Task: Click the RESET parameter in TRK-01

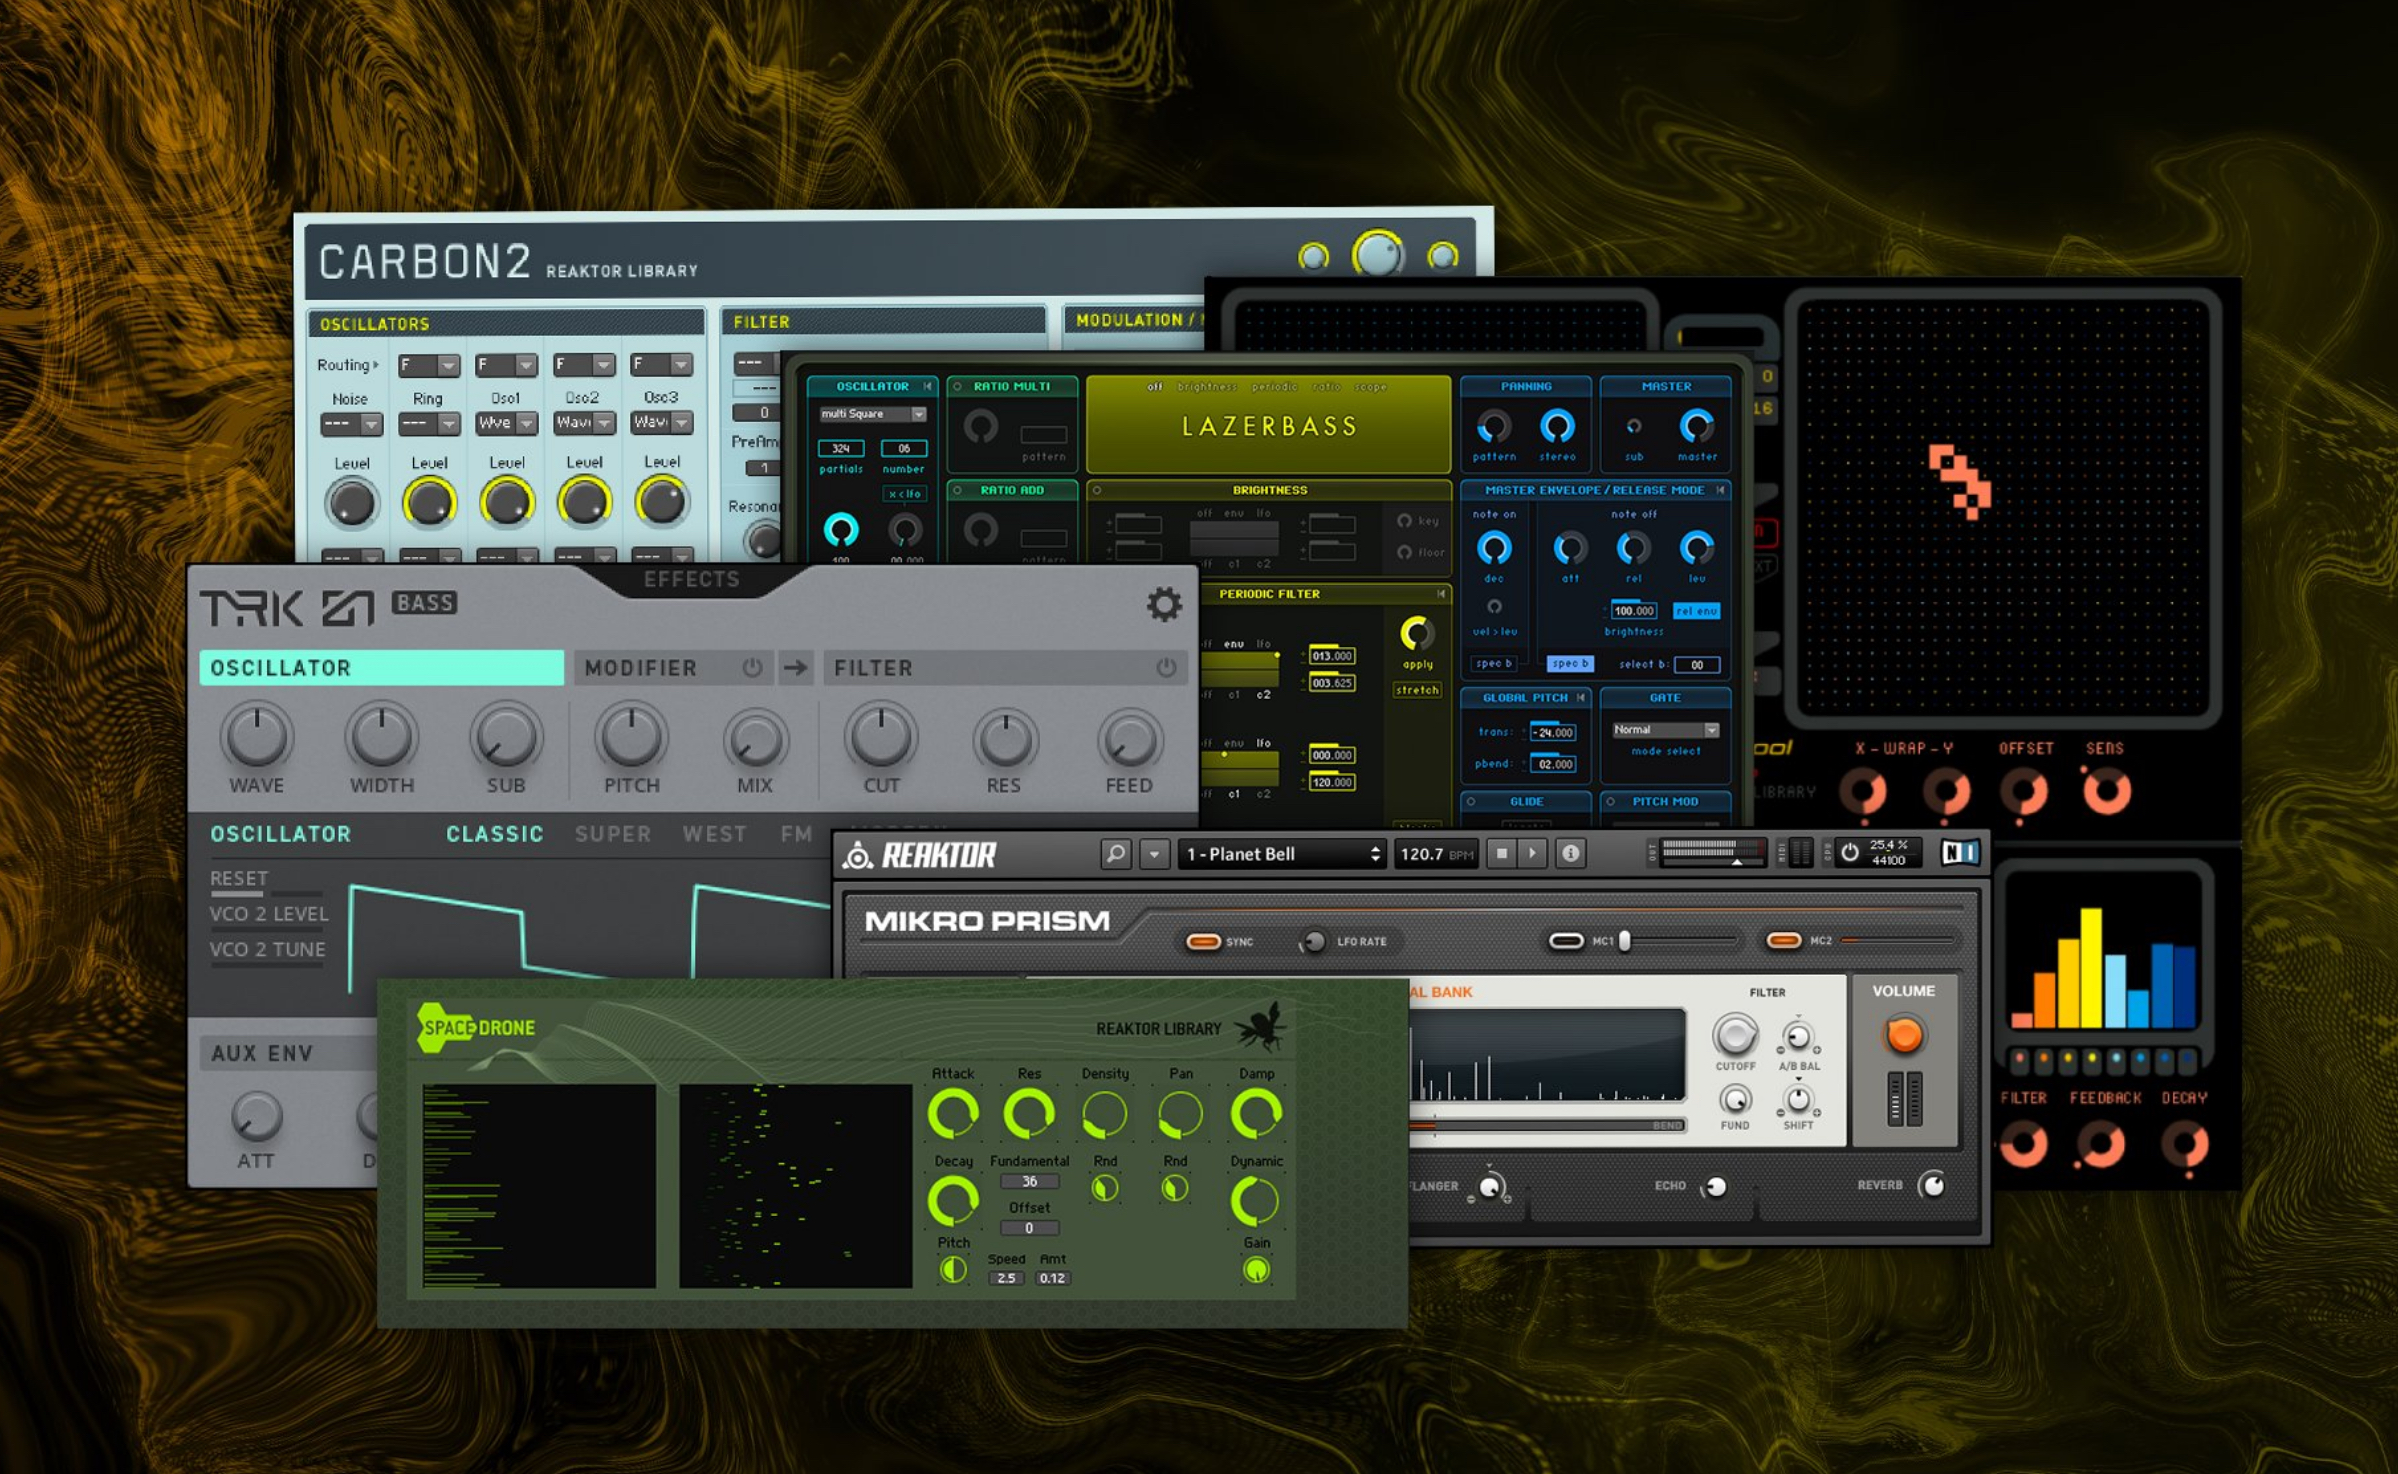Action: point(239,878)
